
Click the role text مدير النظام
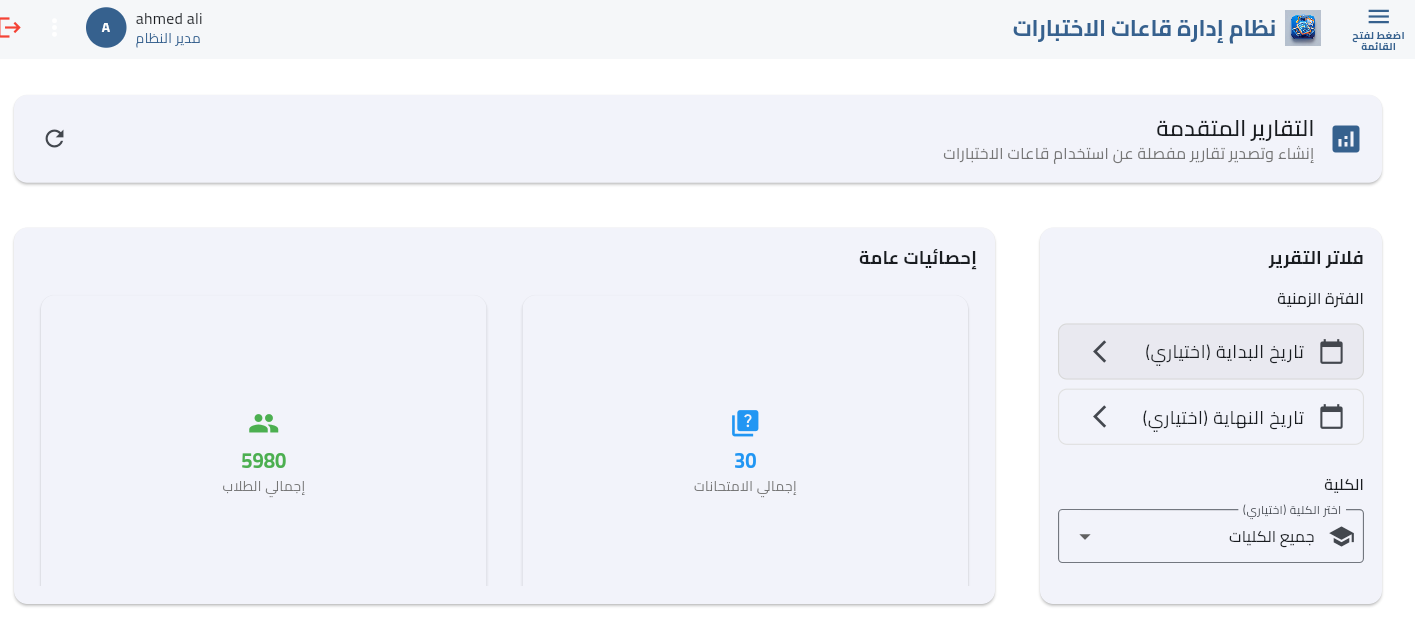(x=168, y=39)
